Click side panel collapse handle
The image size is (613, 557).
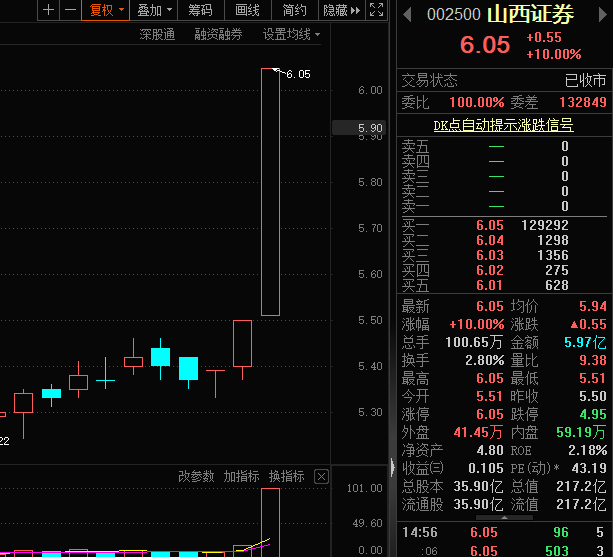point(393,467)
